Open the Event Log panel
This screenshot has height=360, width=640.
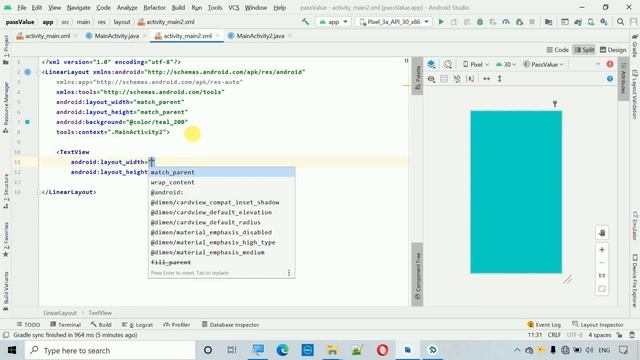tap(544, 324)
